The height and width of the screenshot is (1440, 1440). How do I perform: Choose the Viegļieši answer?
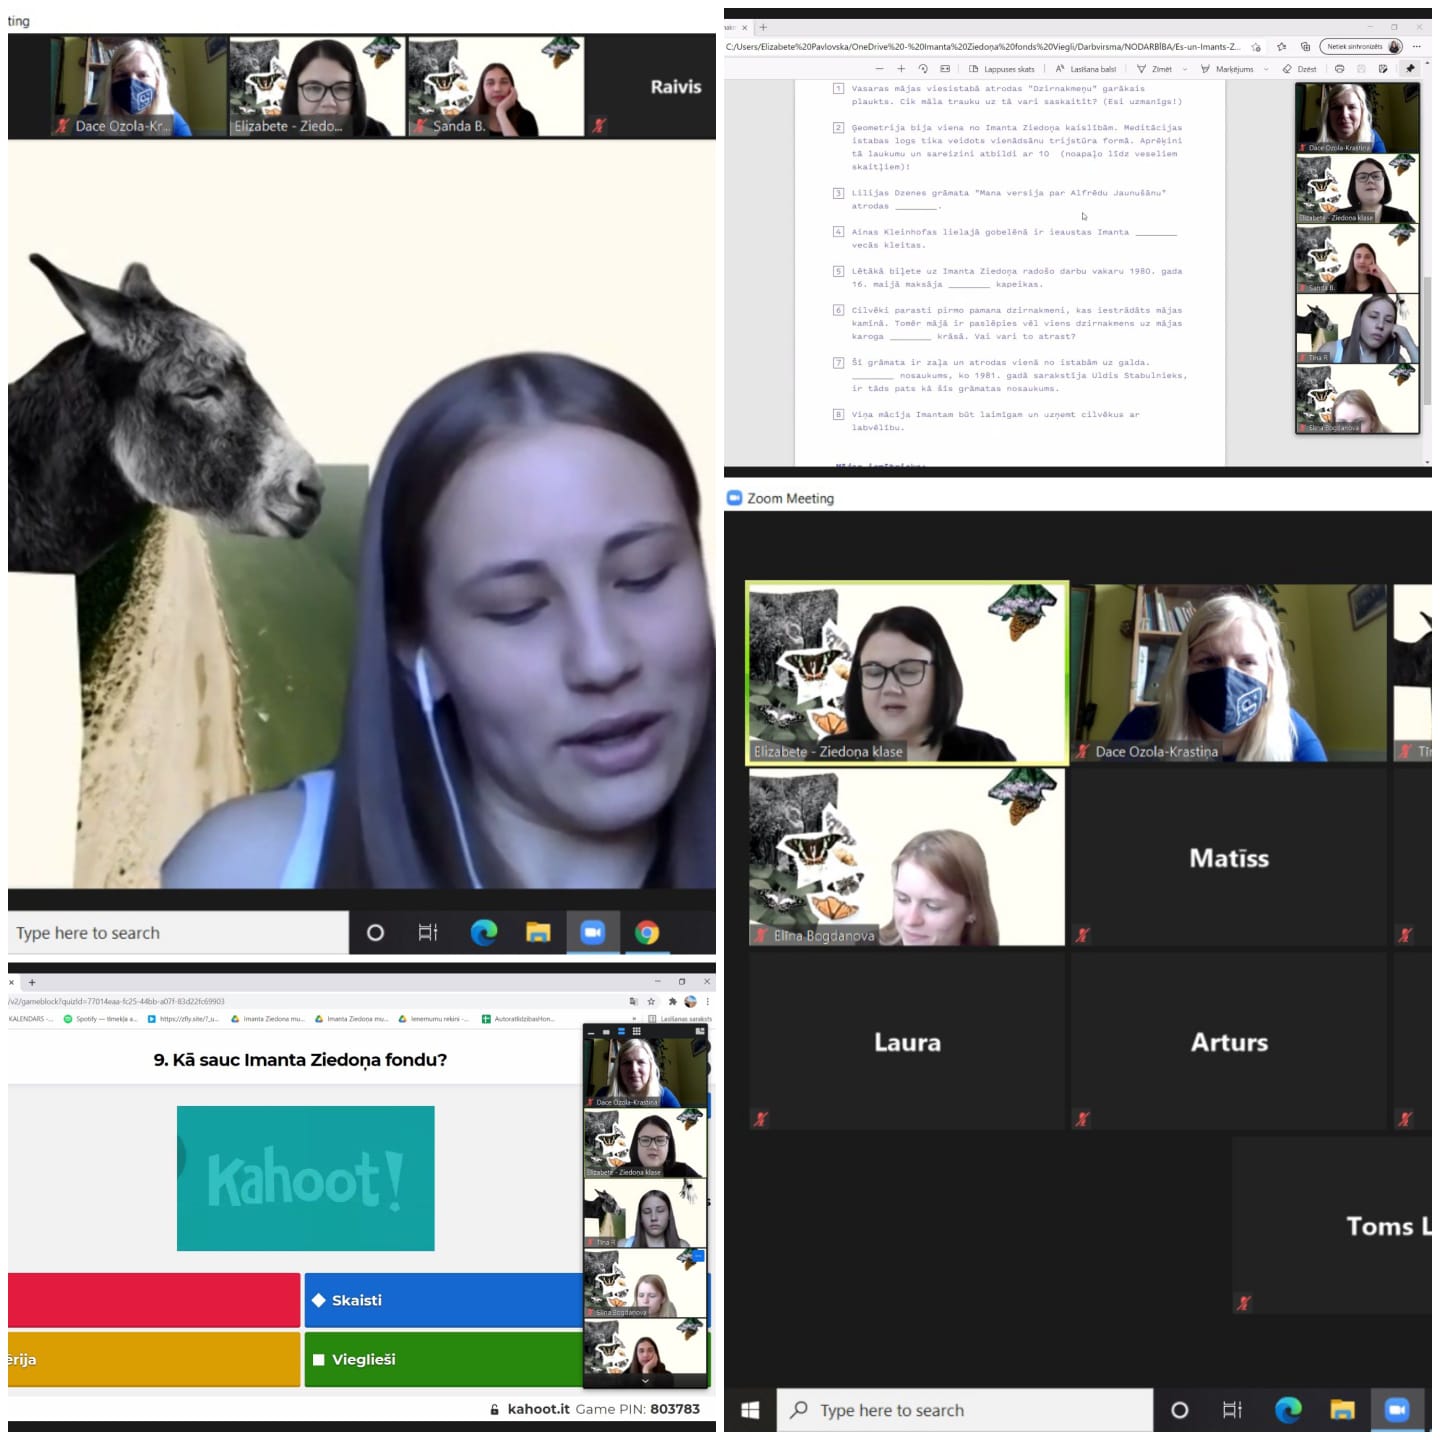coord(444,1359)
